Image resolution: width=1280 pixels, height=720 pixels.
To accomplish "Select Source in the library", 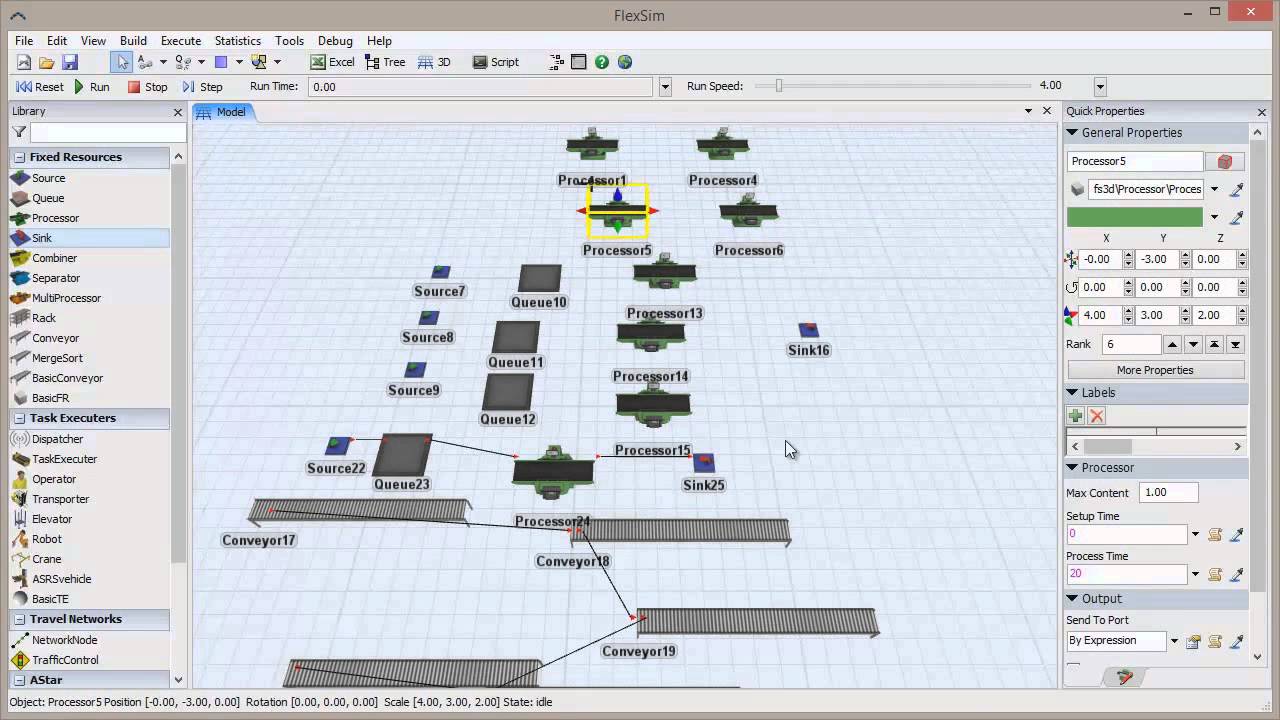I will tap(48, 178).
